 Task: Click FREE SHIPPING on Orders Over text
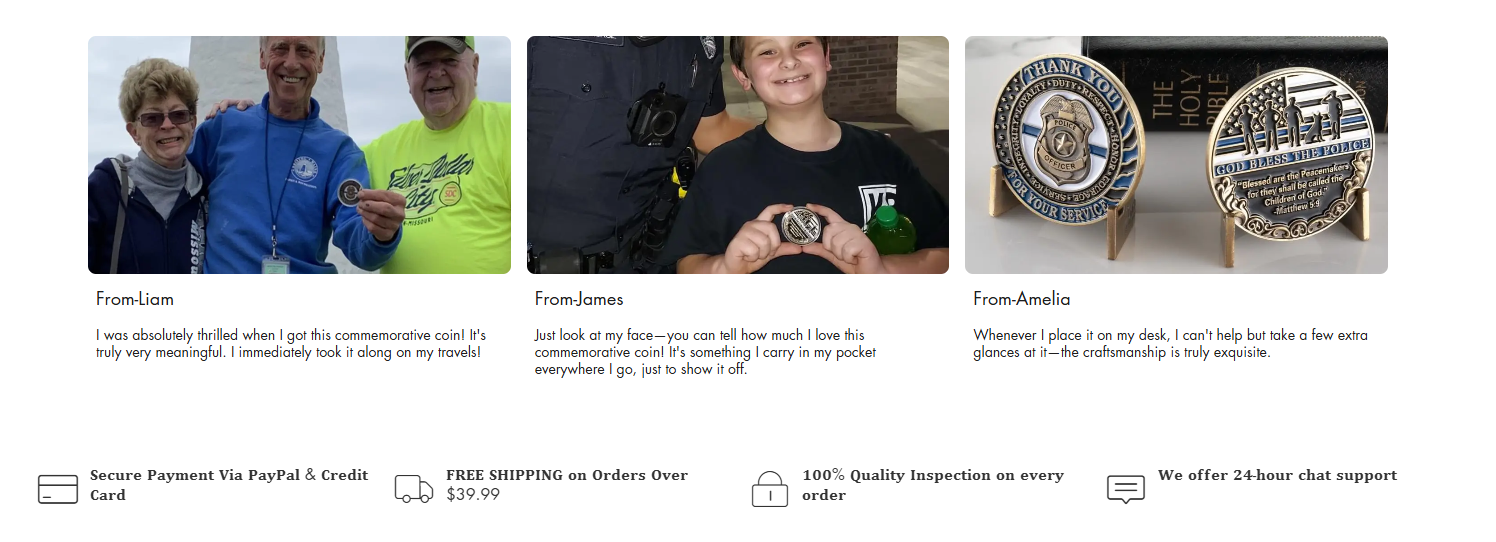point(567,475)
